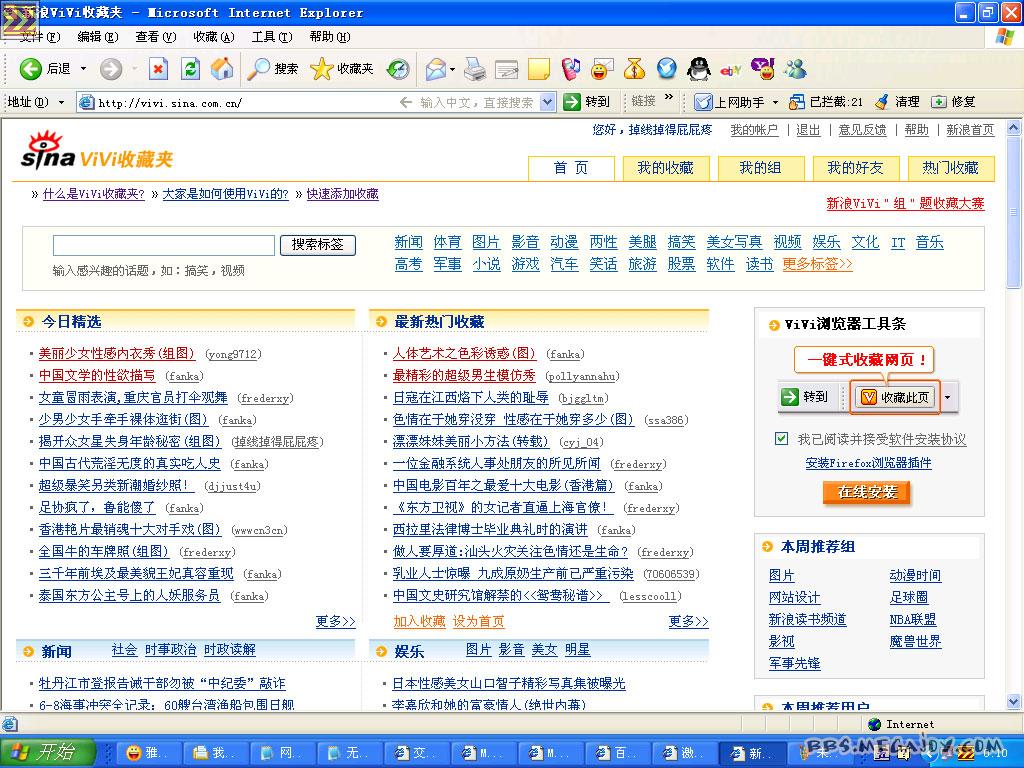Open the History clock icon
The image size is (1024, 768).
pos(398,69)
